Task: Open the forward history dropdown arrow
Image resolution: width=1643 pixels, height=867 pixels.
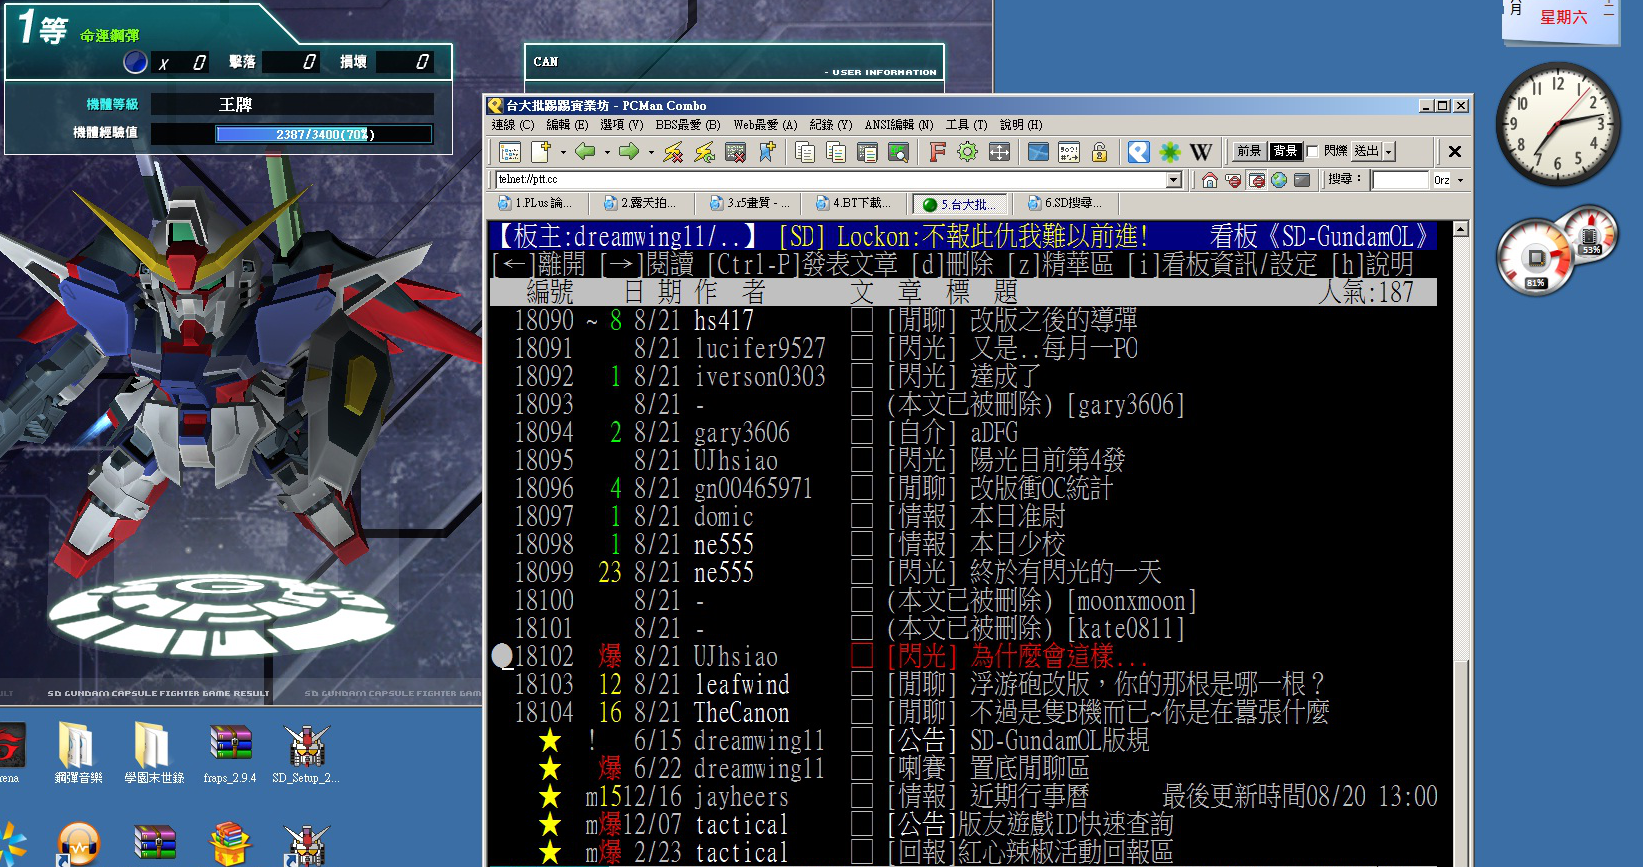Action: pyautogui.click(x=651, y=152)
